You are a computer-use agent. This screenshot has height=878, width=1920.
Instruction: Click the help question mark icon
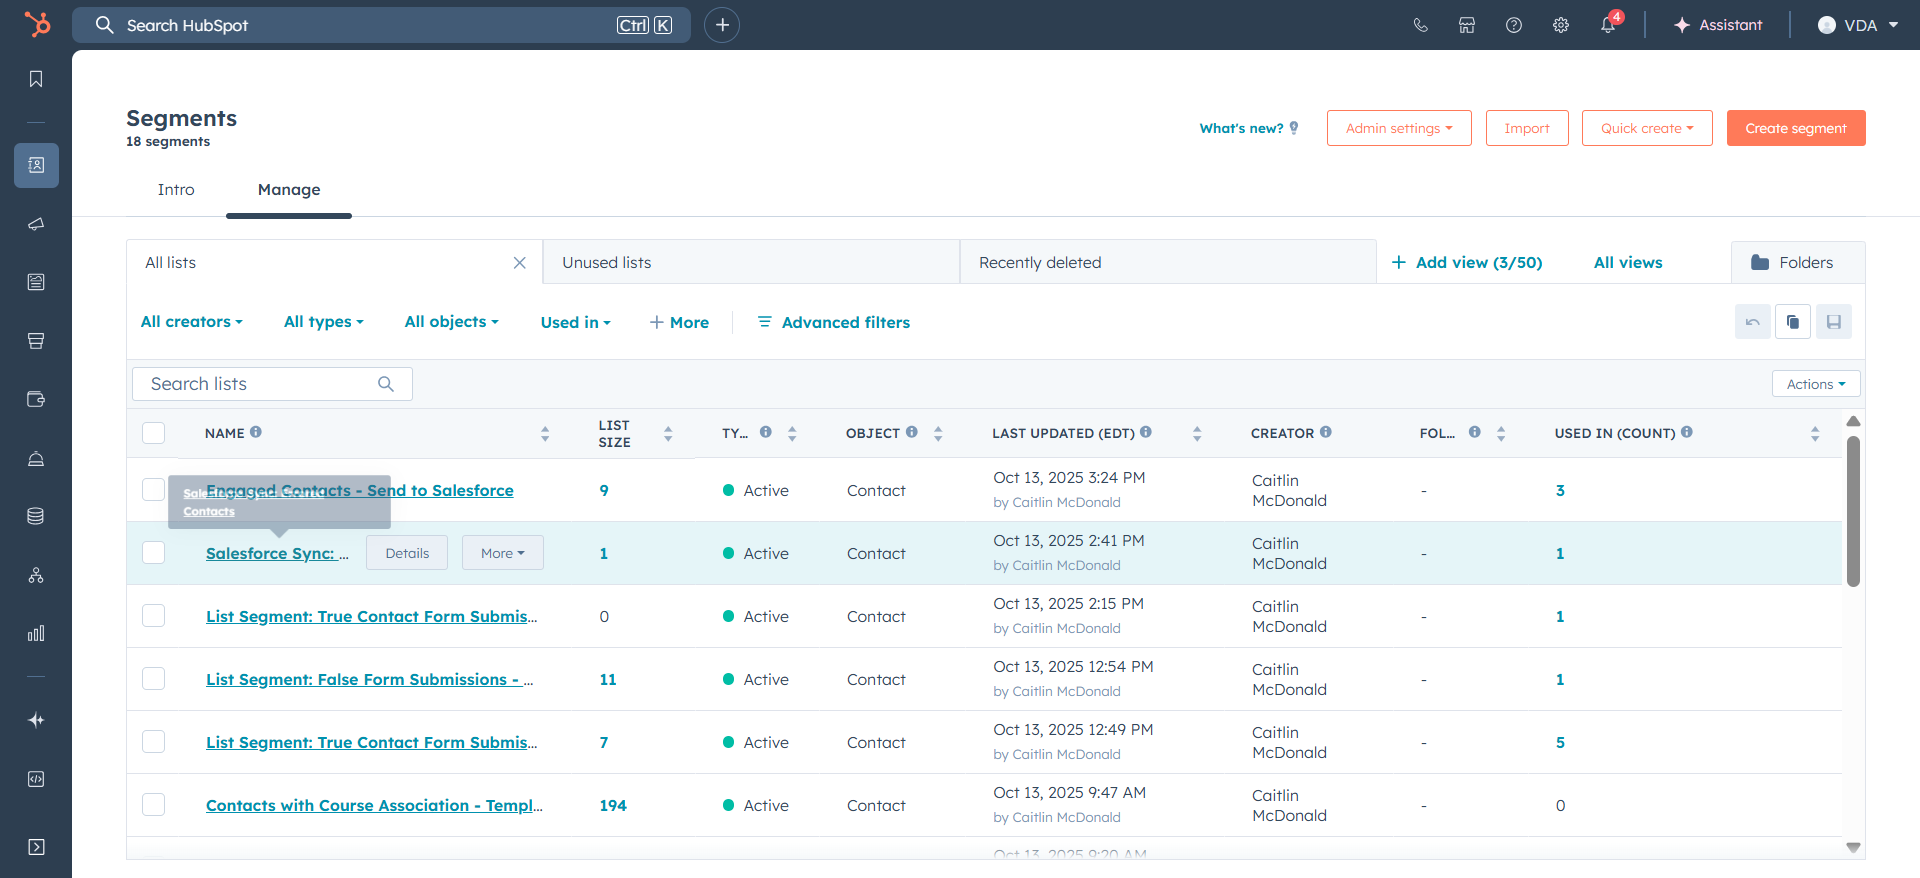click(1514, 25)
